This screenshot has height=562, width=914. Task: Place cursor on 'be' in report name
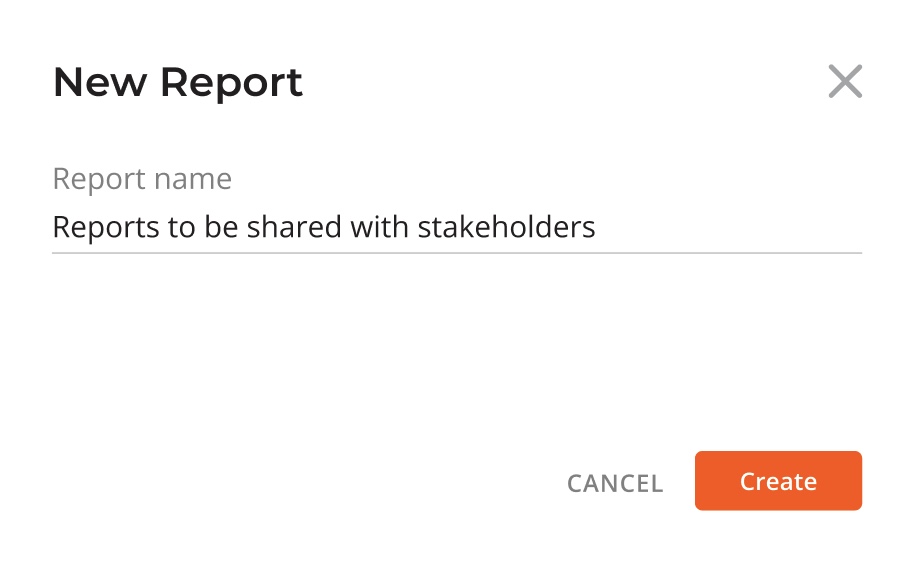coord(221,227)
